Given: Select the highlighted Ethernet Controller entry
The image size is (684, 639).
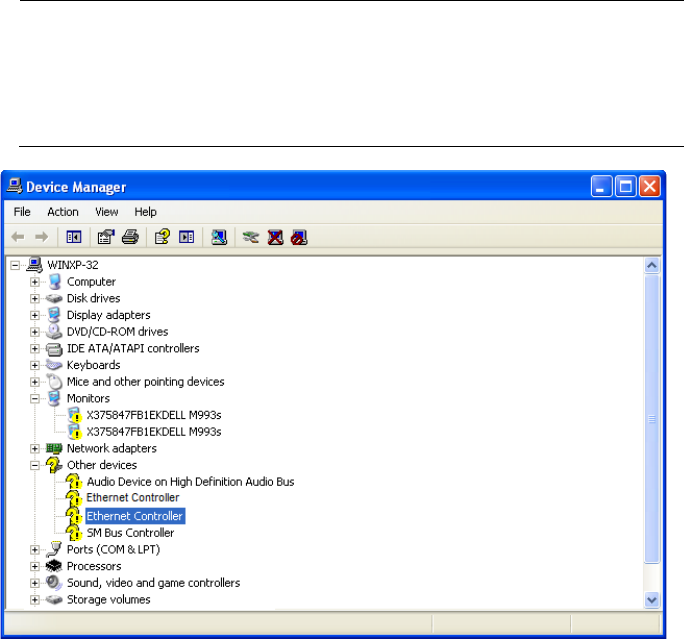Looking at the screenshot, I should (x=135, y=516).
